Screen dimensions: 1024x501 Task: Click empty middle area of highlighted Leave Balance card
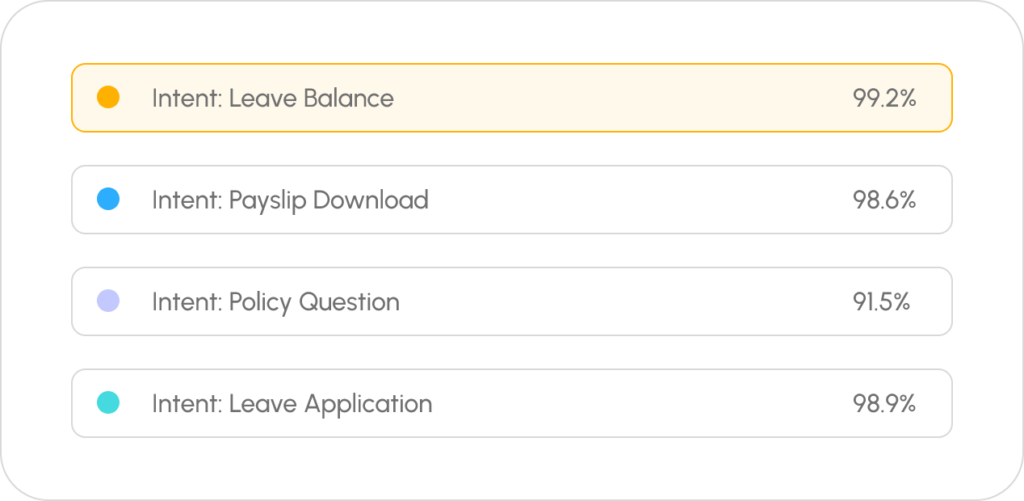point(620,98)
